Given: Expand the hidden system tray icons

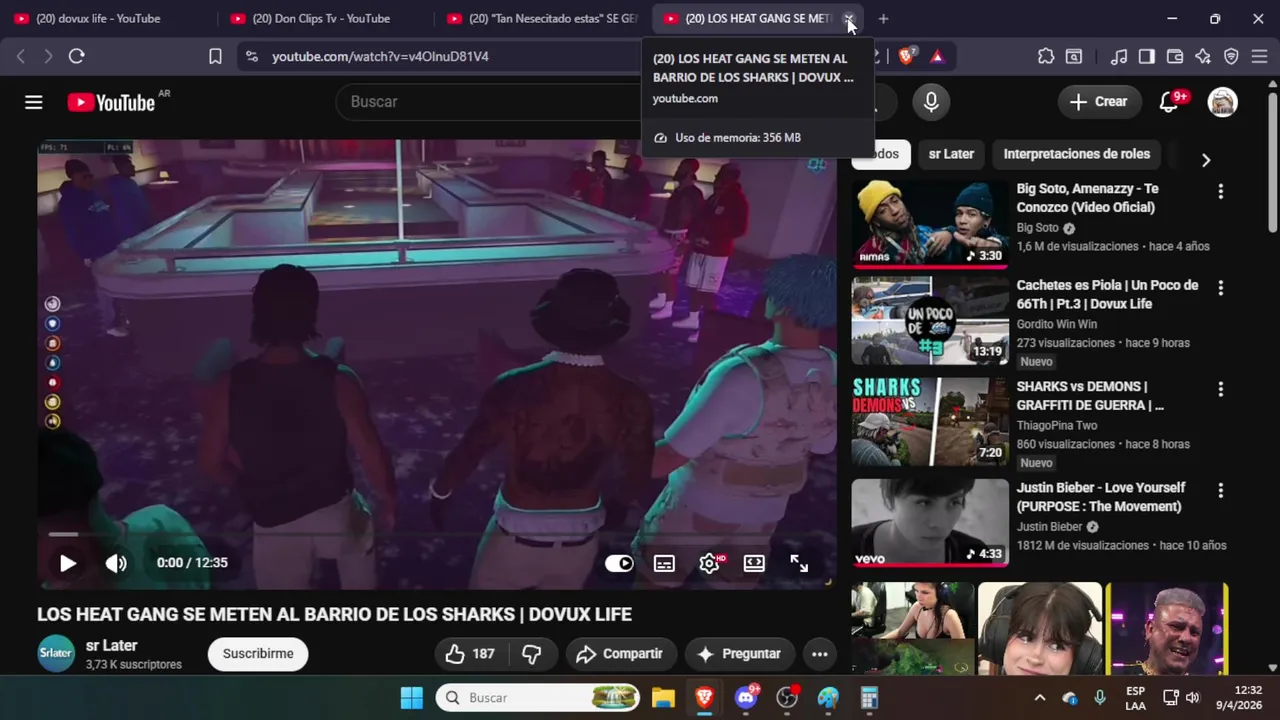Looking at the screenshot, I should [x=1040, y=698].
